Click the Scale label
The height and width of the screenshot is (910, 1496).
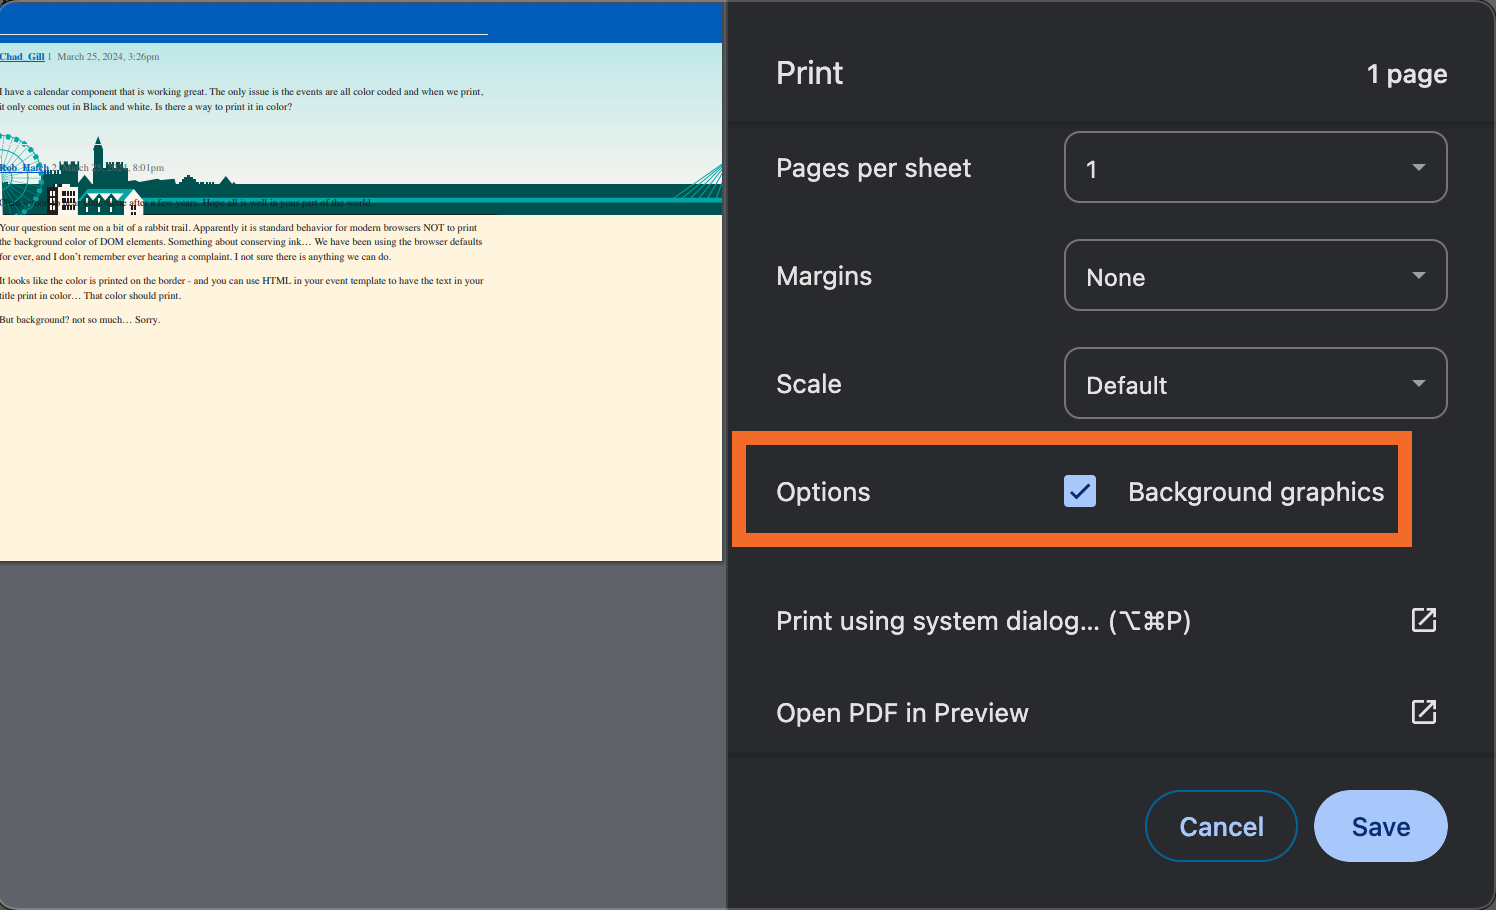click(809, 384)
